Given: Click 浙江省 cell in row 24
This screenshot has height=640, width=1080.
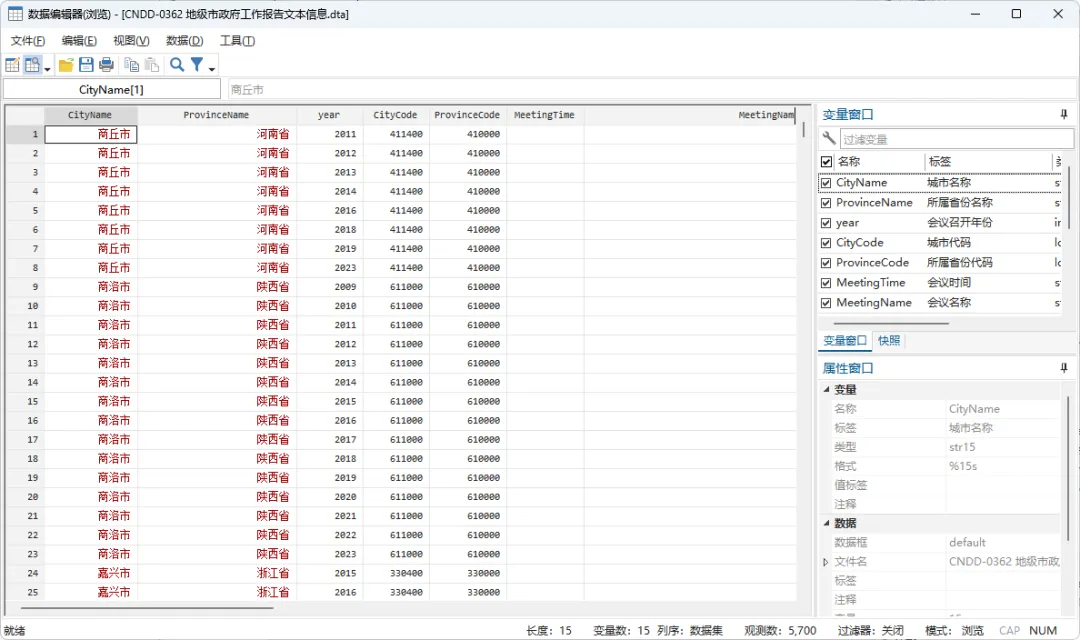Looking at the screenshot, I should tap(217, 573).
